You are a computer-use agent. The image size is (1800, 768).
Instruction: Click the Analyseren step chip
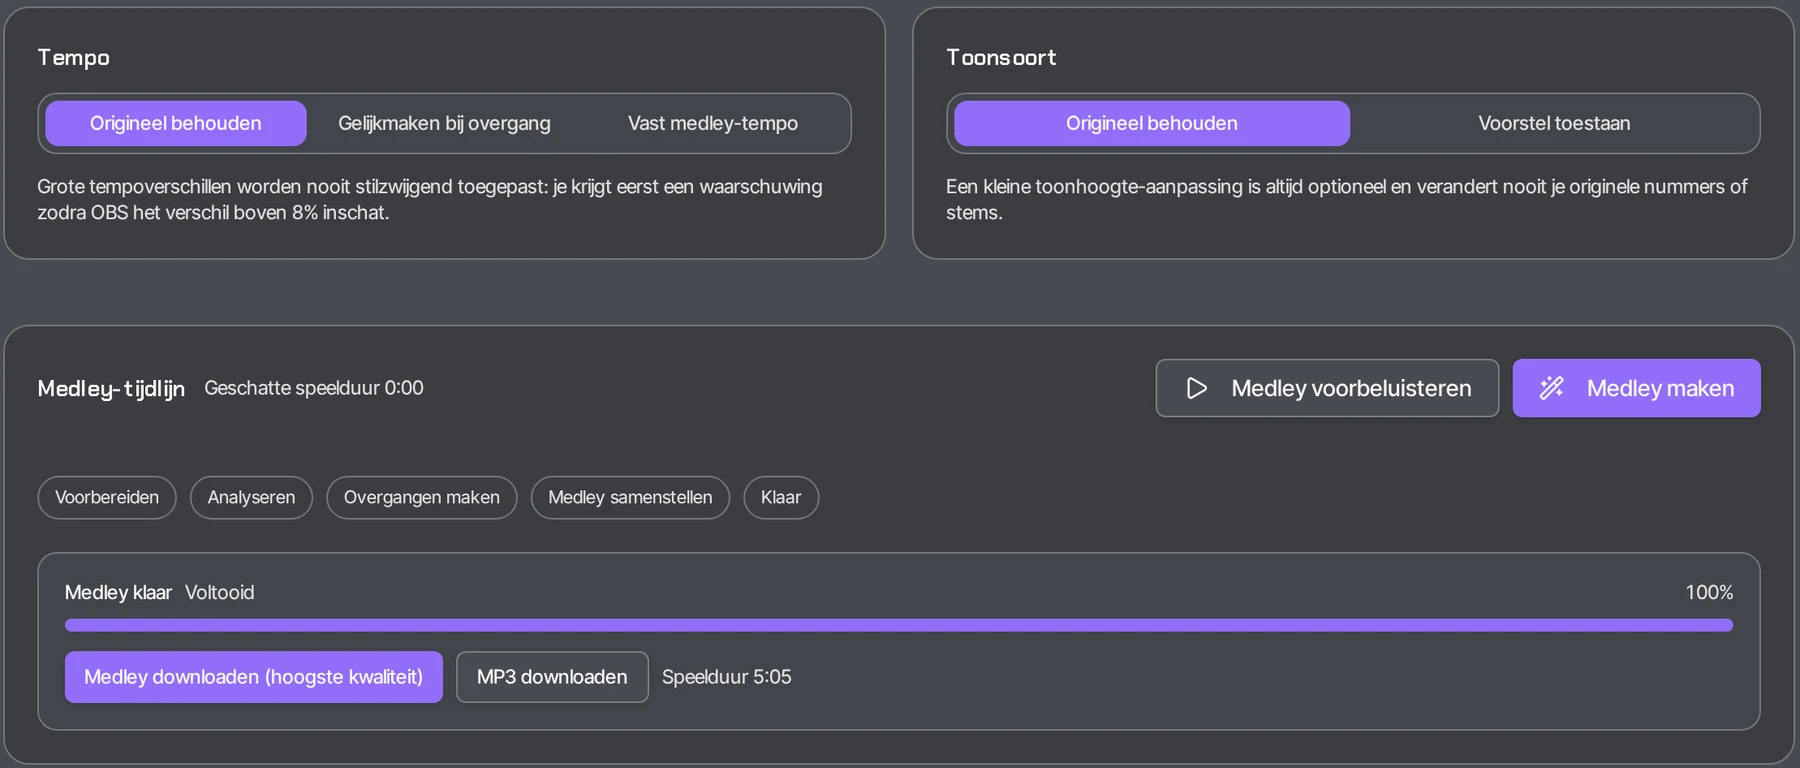[x=251, y=498]
